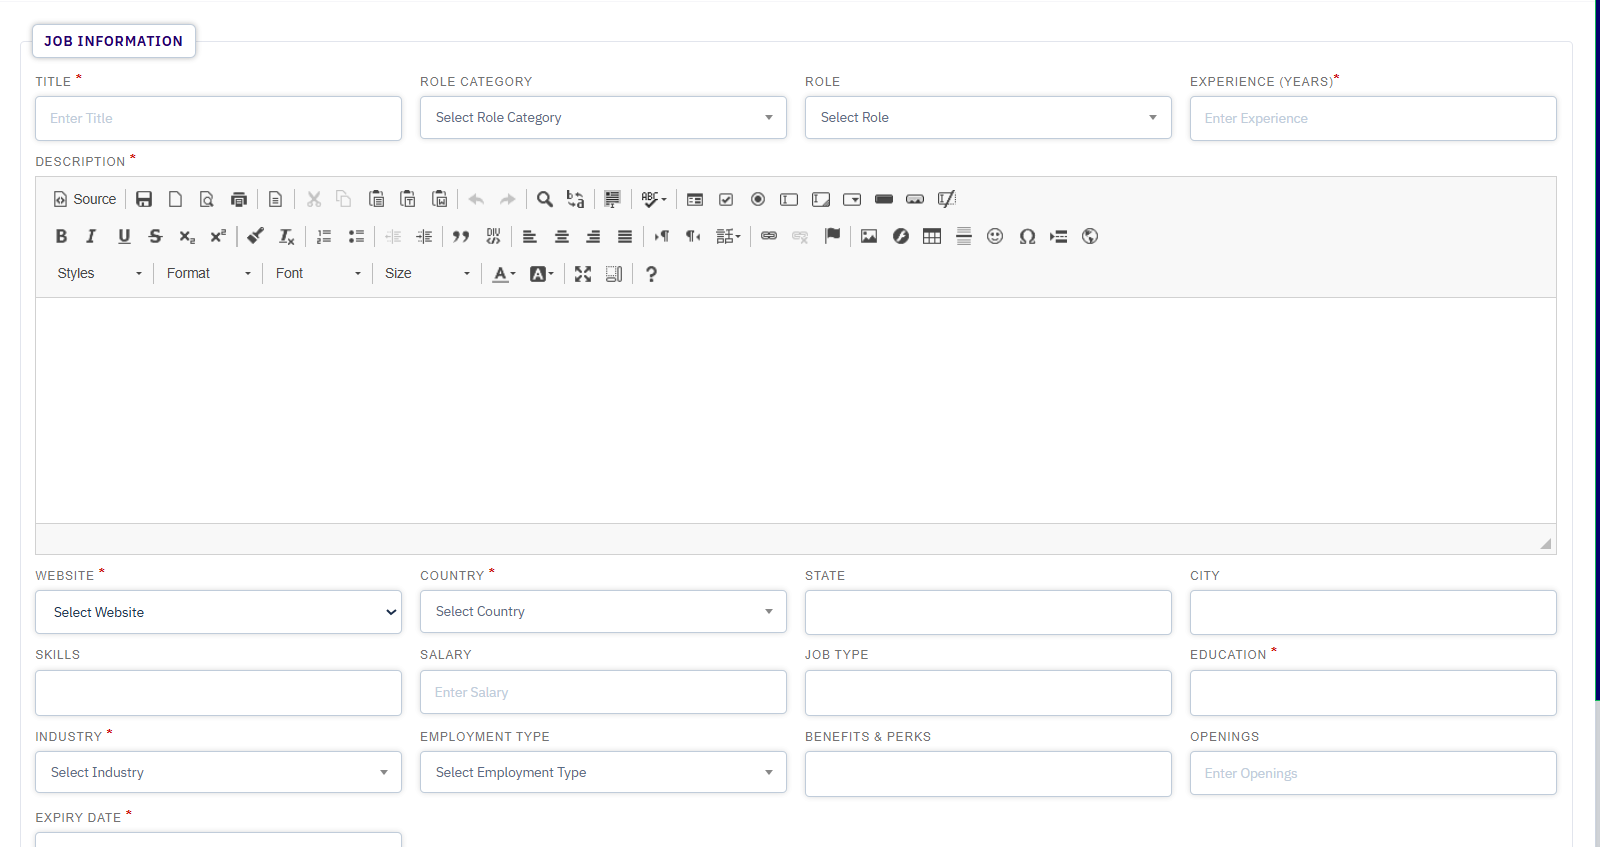1600x847 pixels.
Task: Center align the text
Action: coord(562,236)
